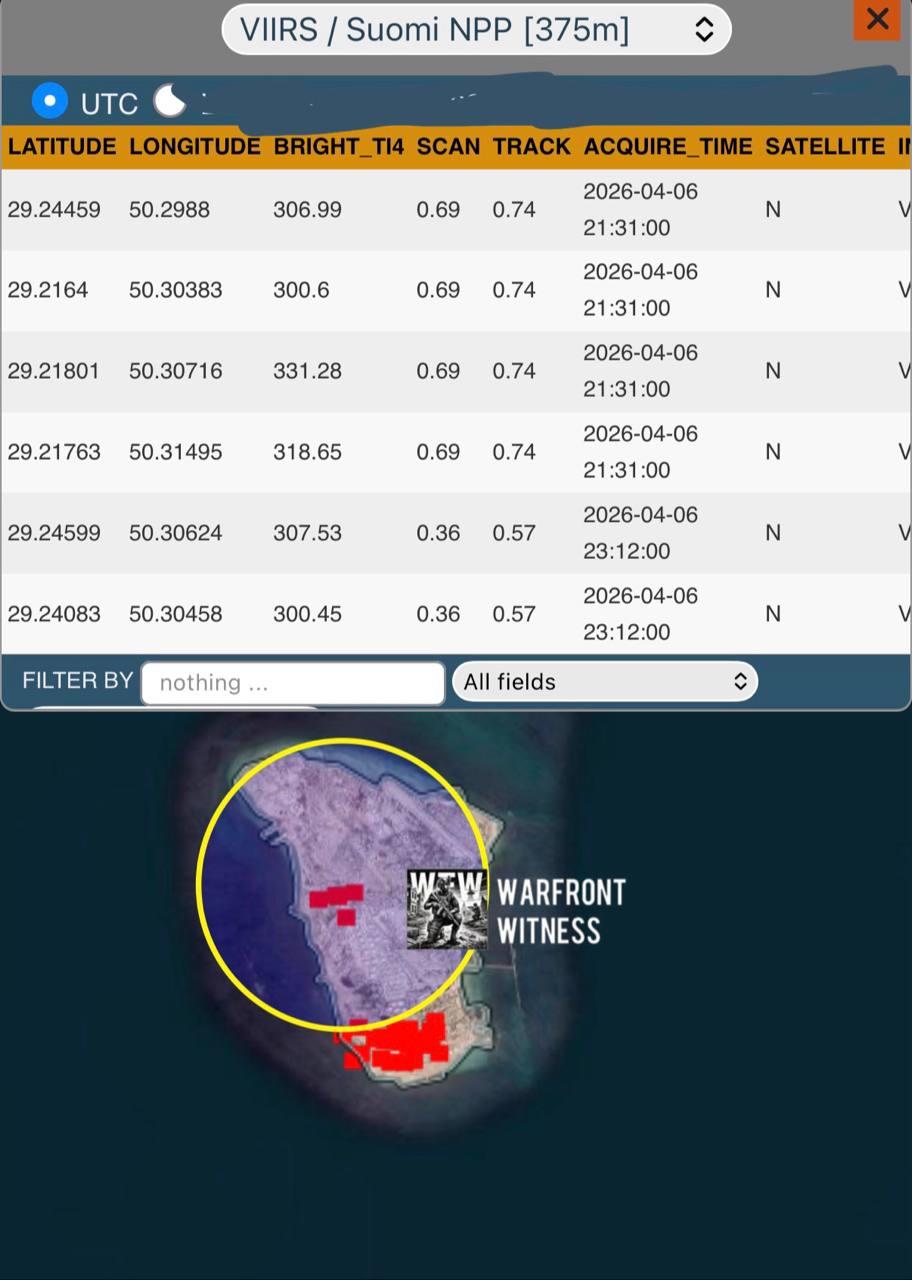Click satellite value N in the 29.2164 row
Image resolution: width=912 pixels, height=1280 pixels.
pos(773,291)
